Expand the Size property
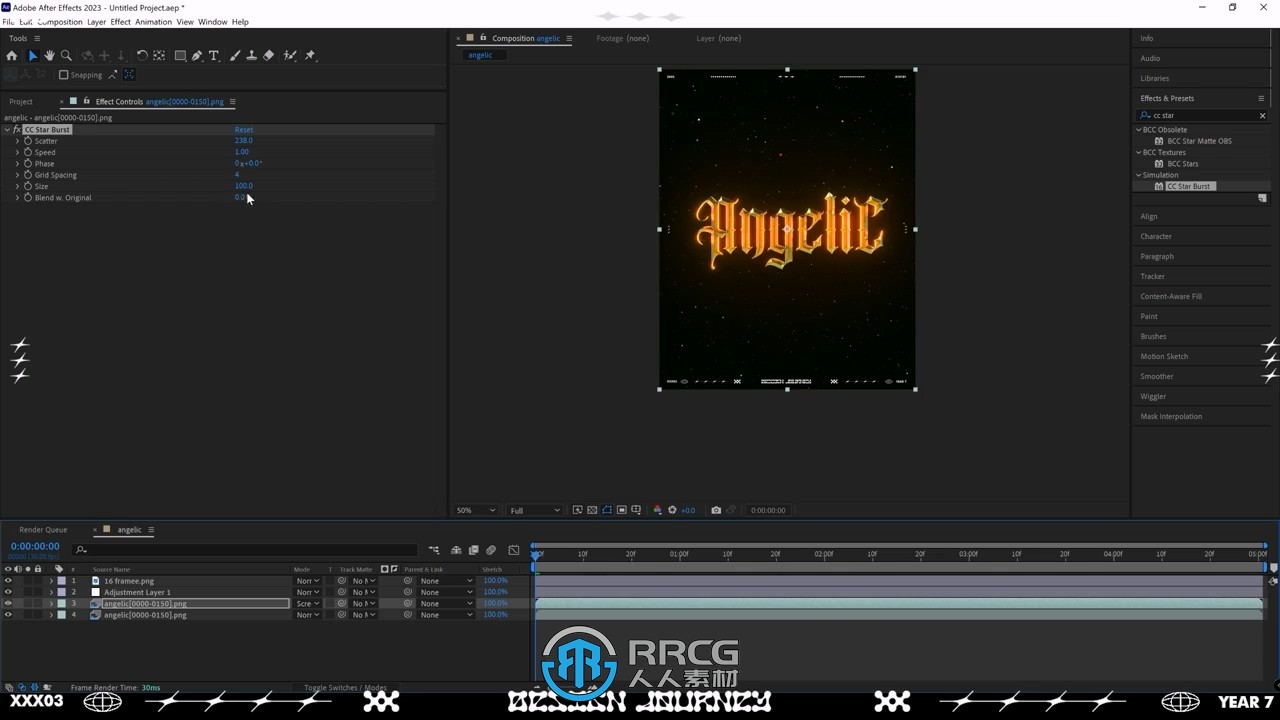The image size is (1280, 720). tap(17, 186)
